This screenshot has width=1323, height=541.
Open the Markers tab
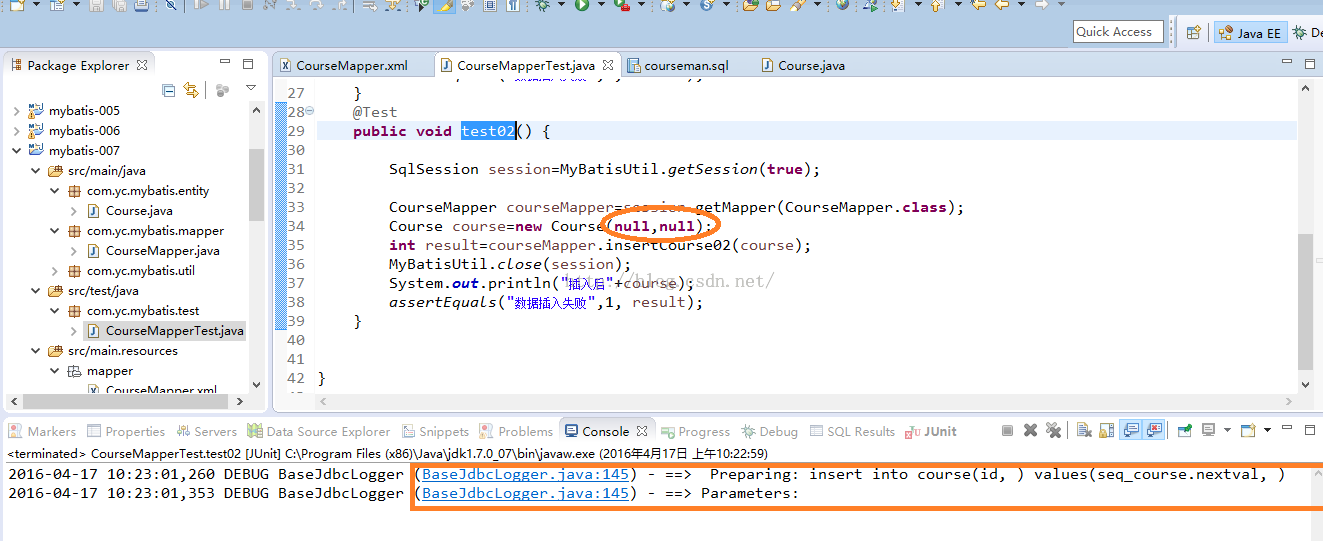pos(42,431)
